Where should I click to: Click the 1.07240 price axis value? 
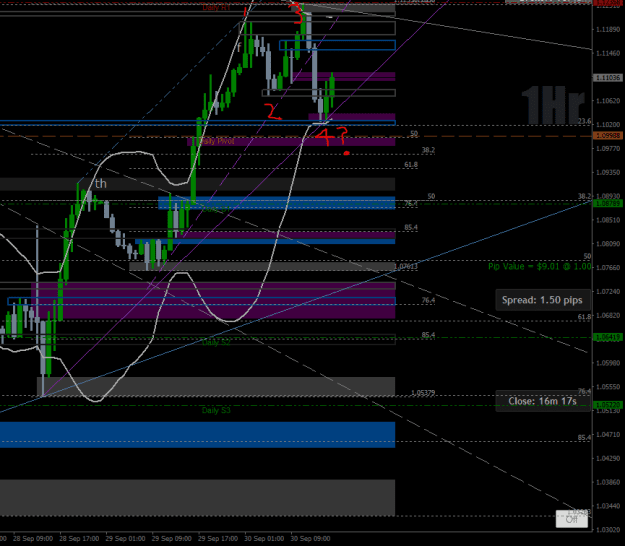pyautogui.click(x=608, y=292)
